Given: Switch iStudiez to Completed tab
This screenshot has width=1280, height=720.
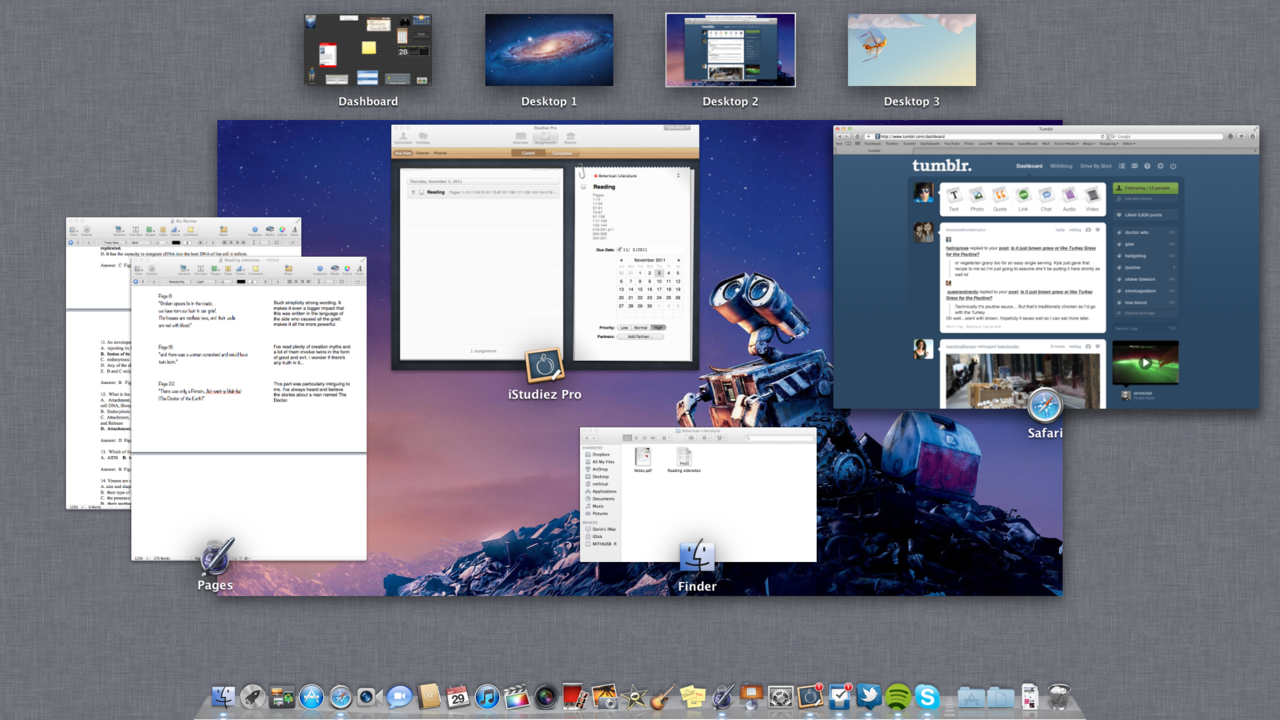Looking at the screenshot, I should click(x=562, y=153).
